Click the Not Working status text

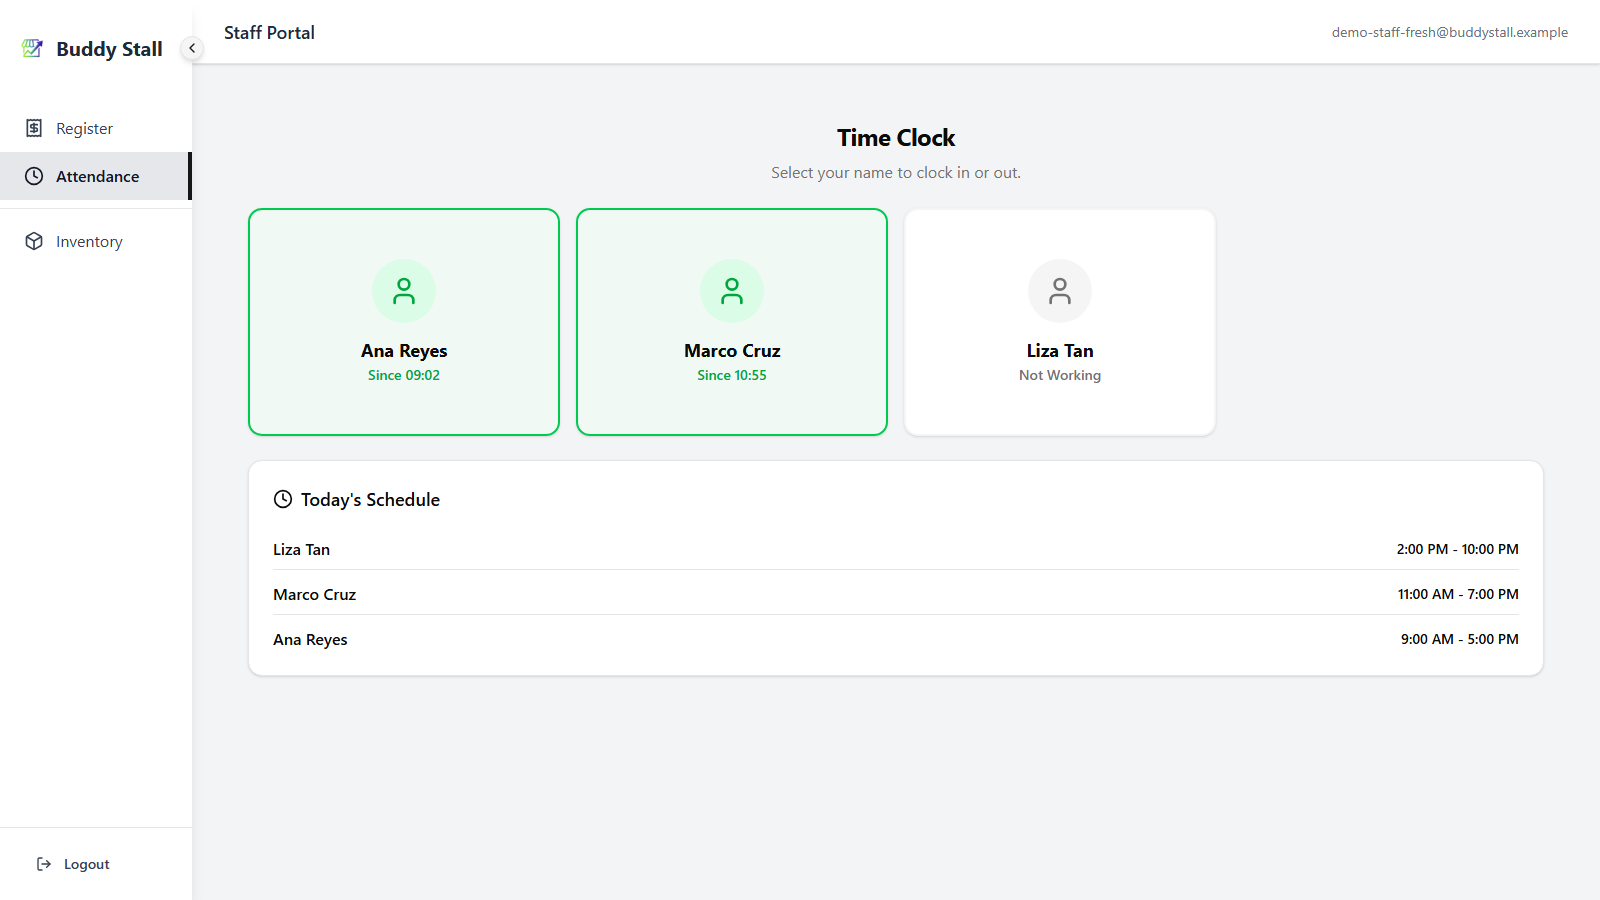[1060, 375]
